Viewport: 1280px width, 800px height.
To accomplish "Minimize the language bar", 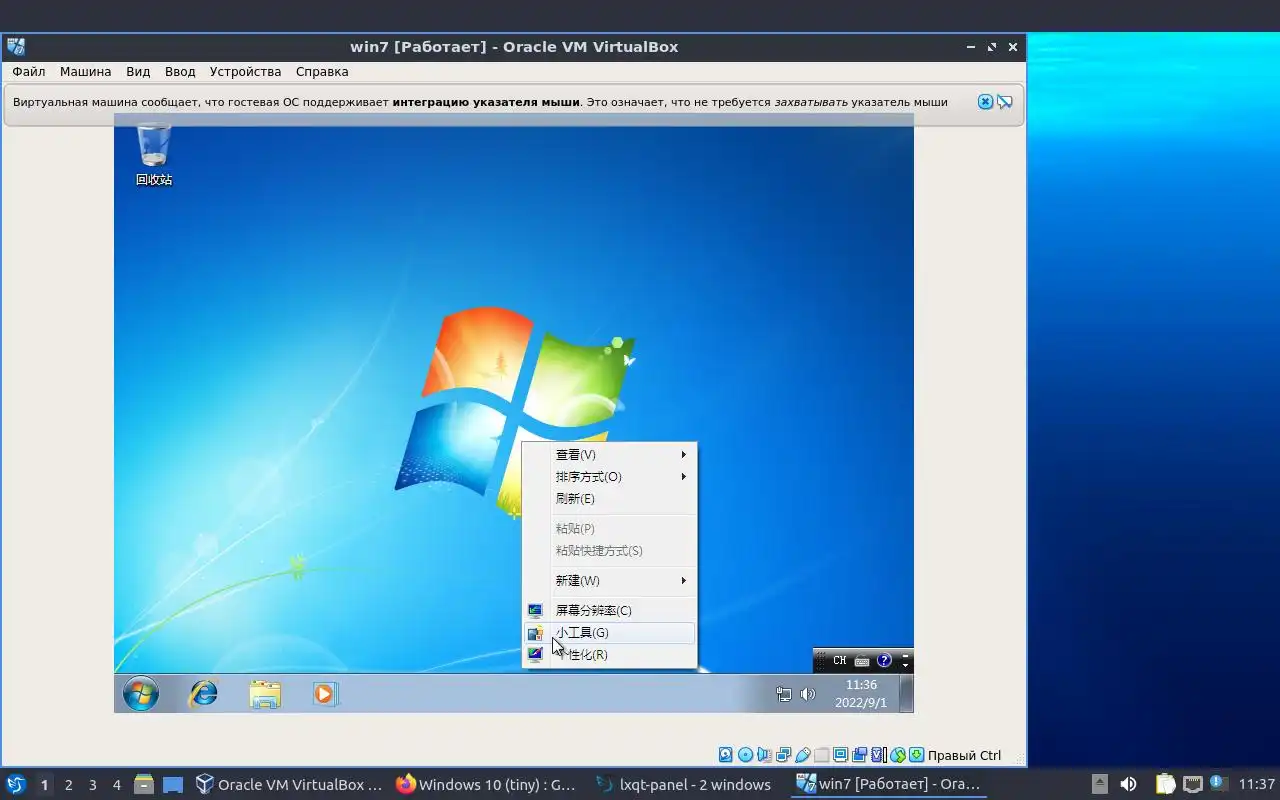I will (x=906, y=656).
